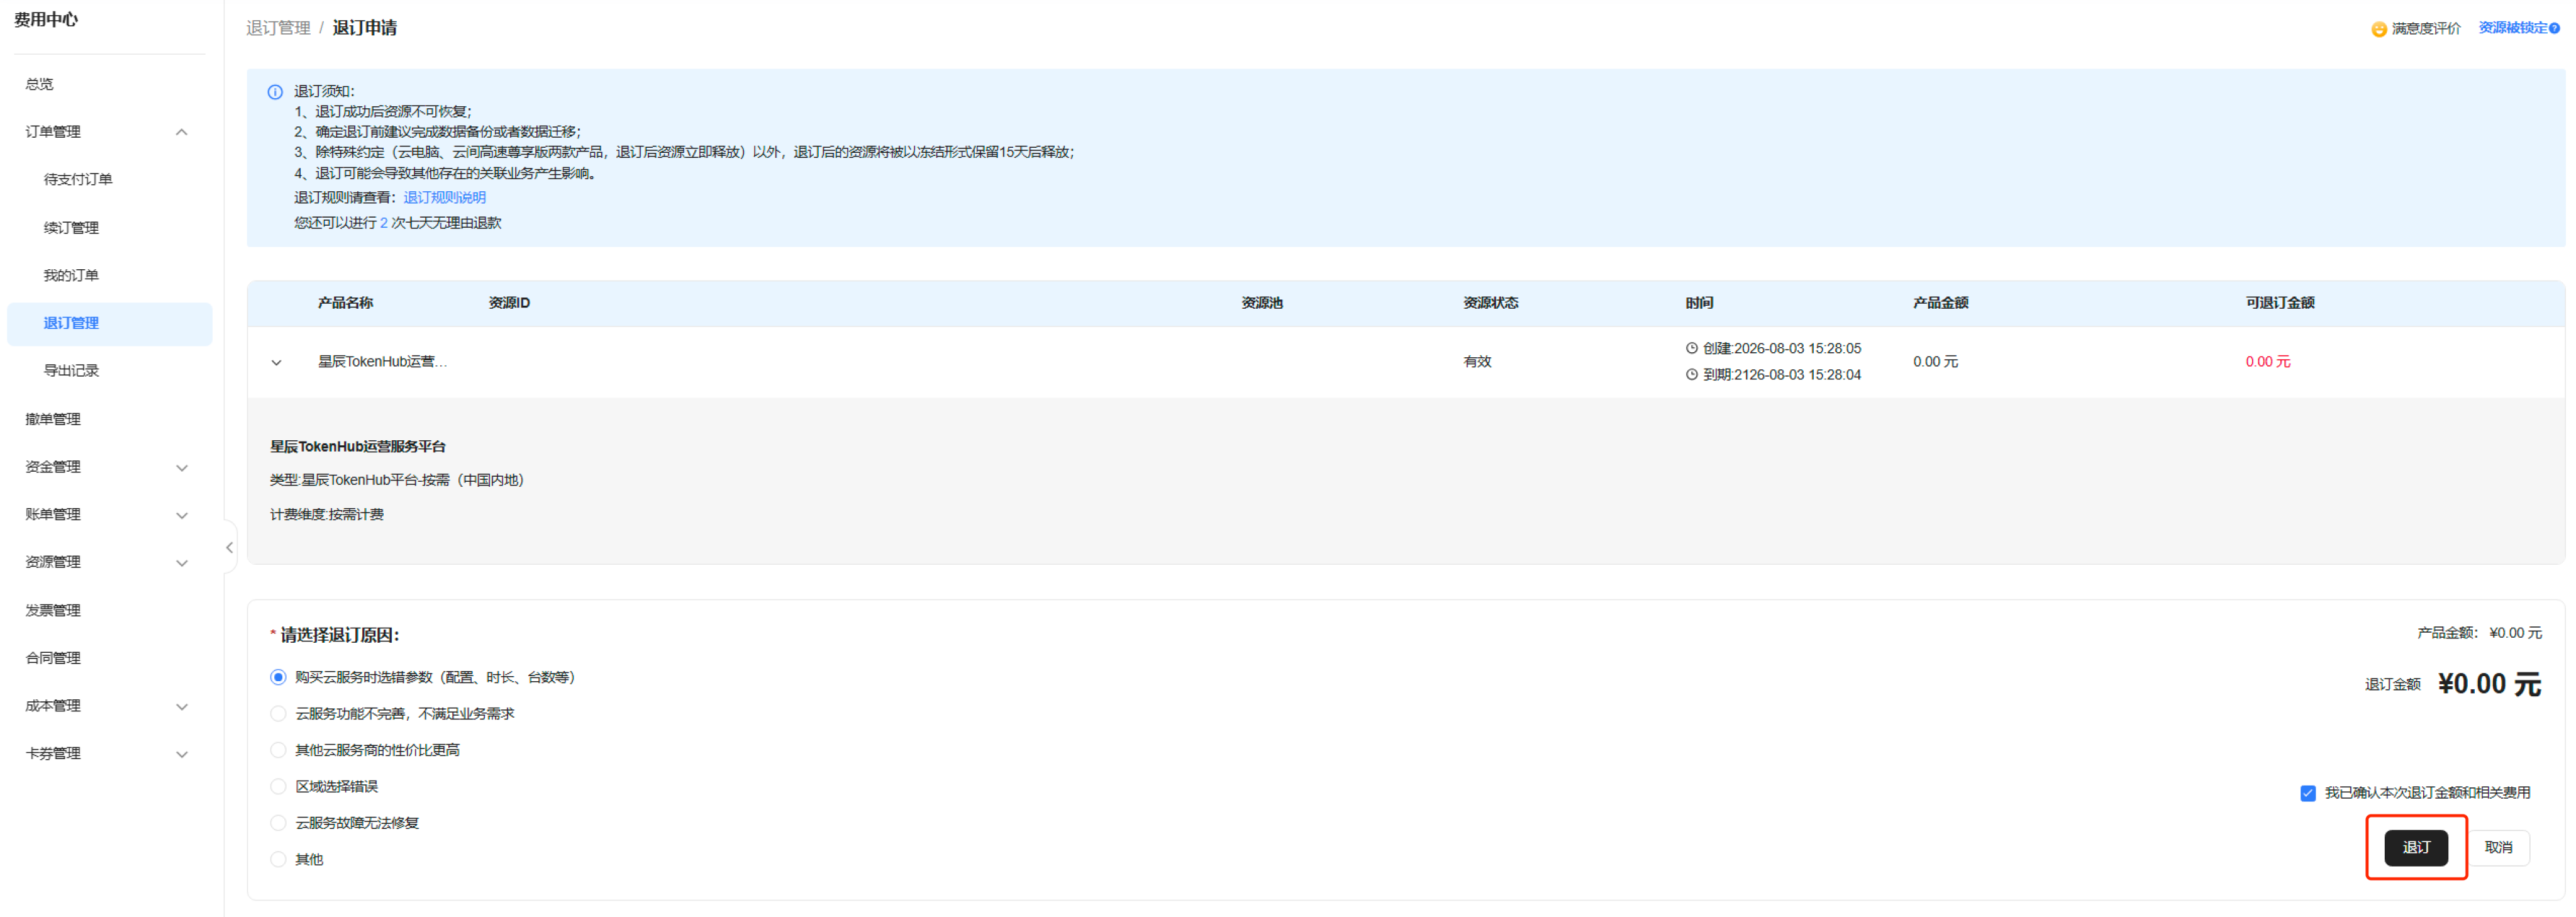Collapse the 订单管理 menu chevron

pyautogui.click(x=182, y=132)
